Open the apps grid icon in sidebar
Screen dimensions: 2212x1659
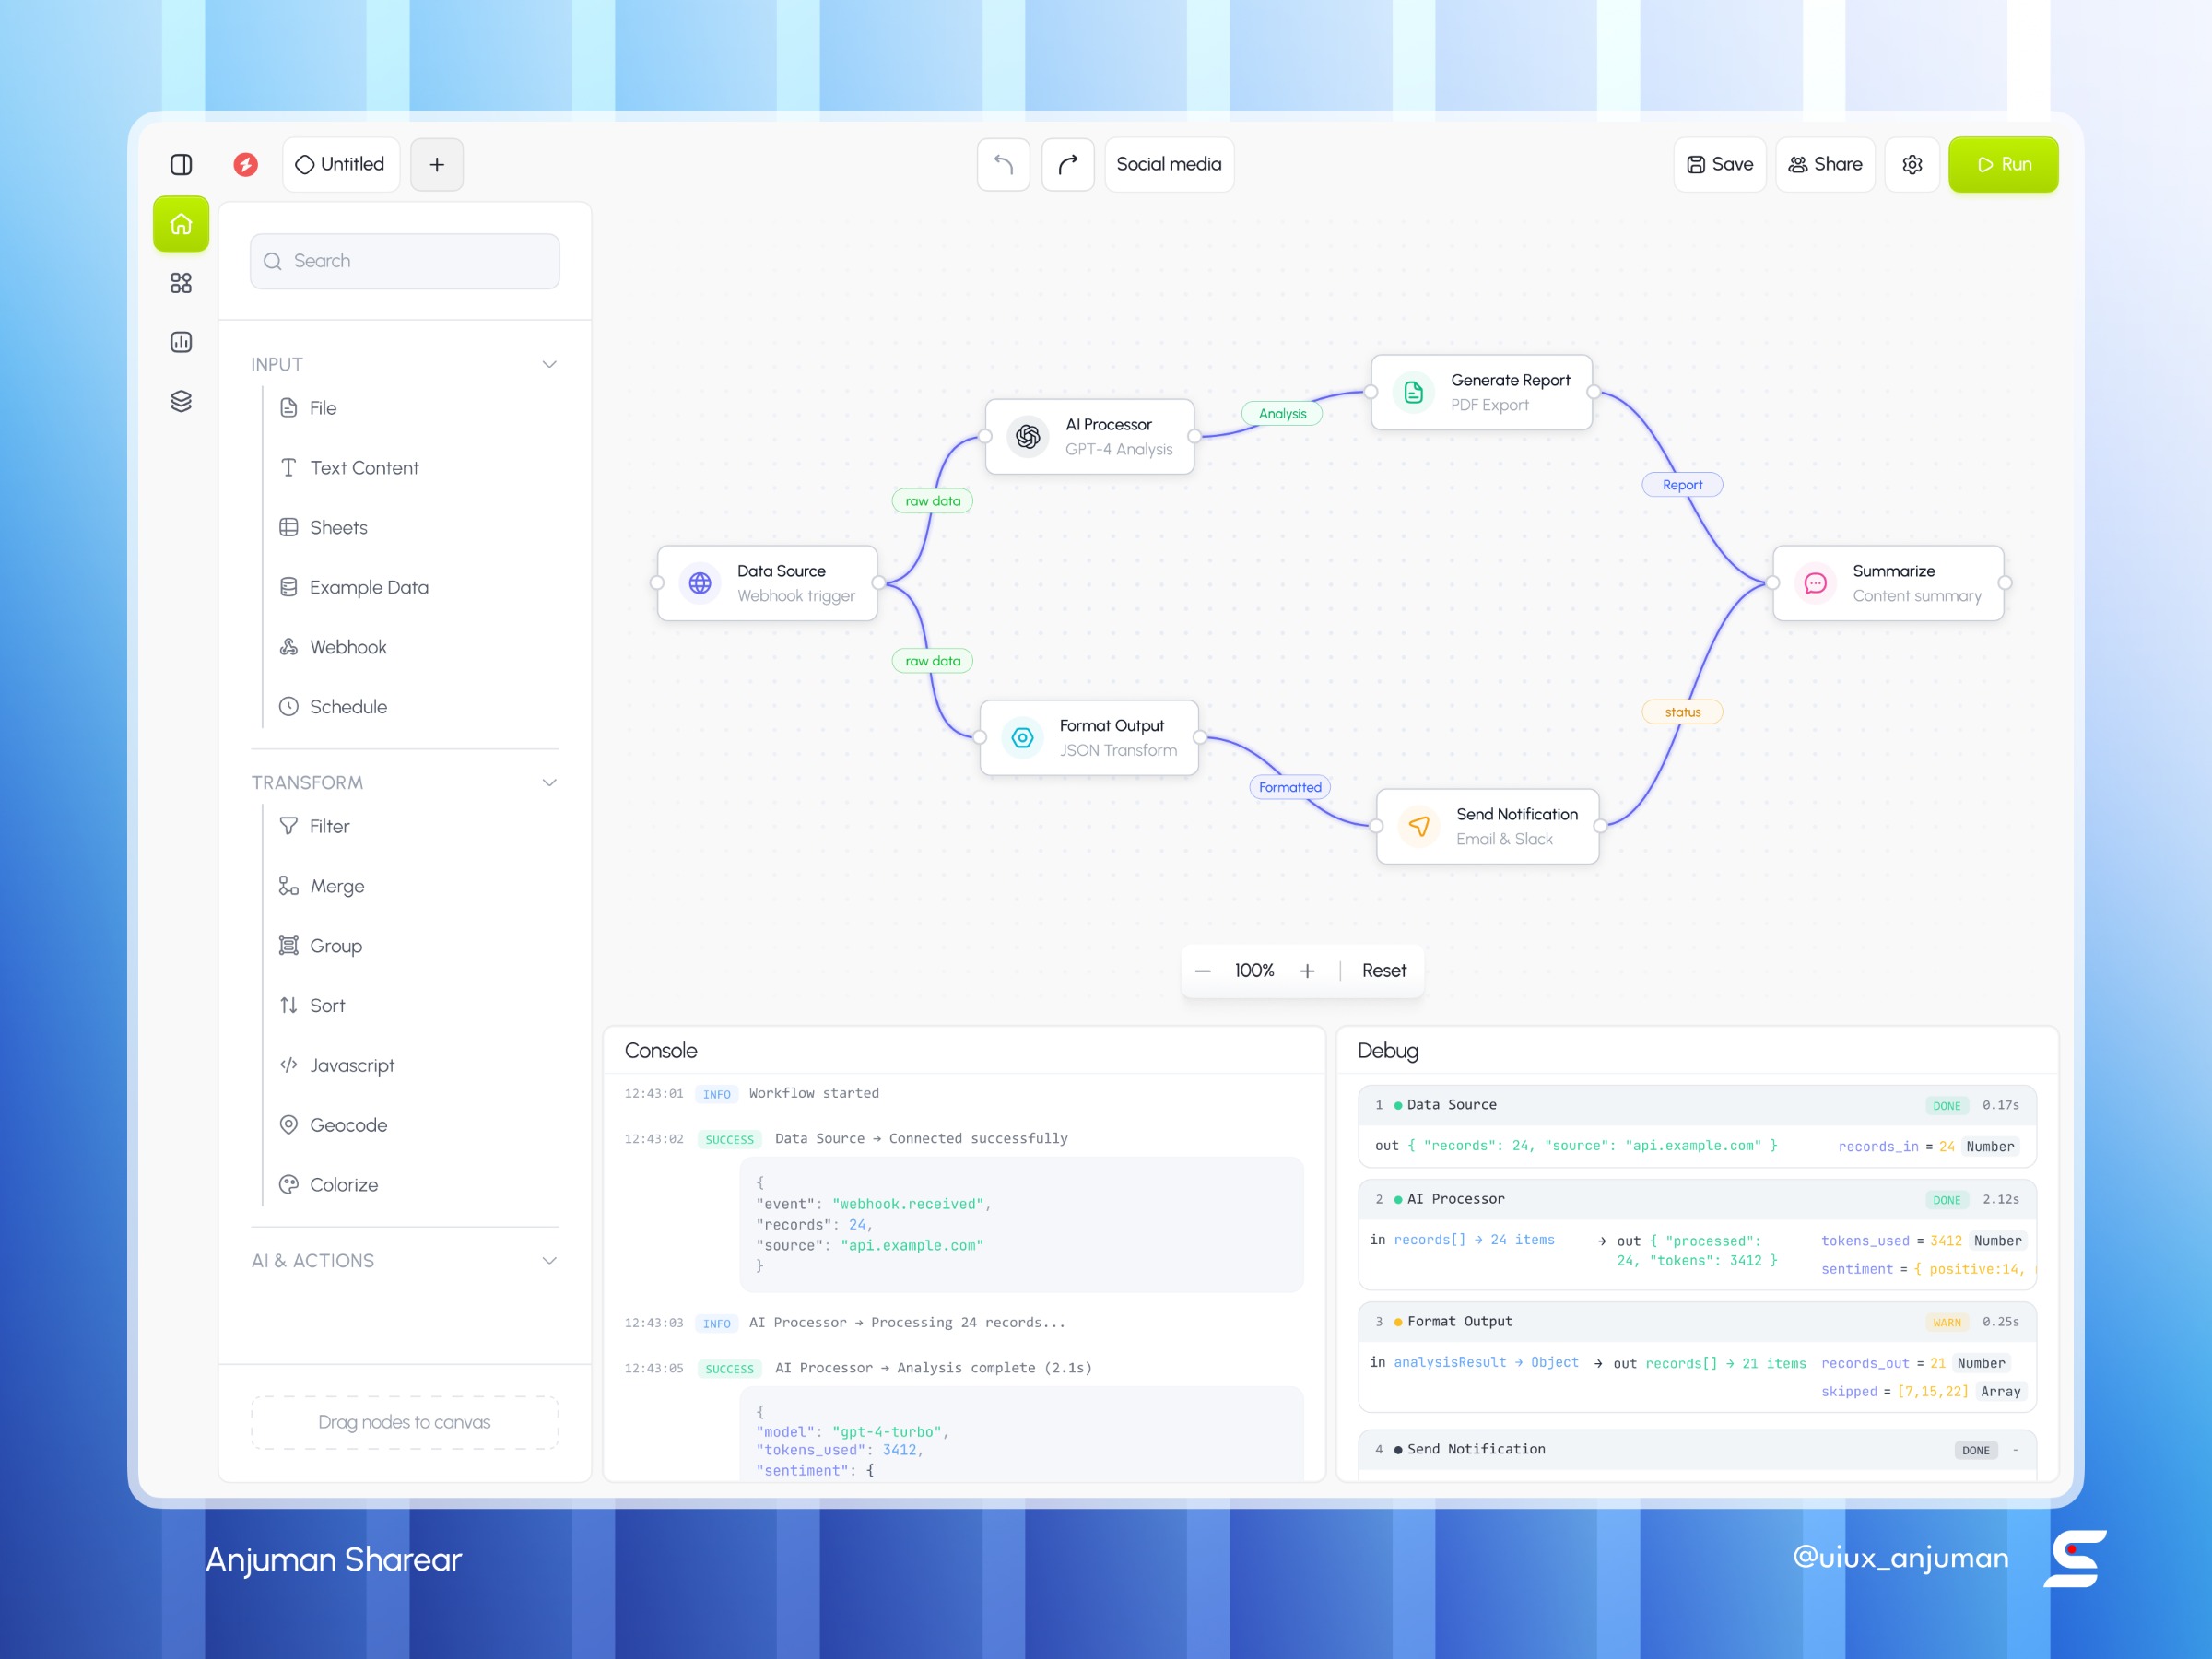pos(181,283)
